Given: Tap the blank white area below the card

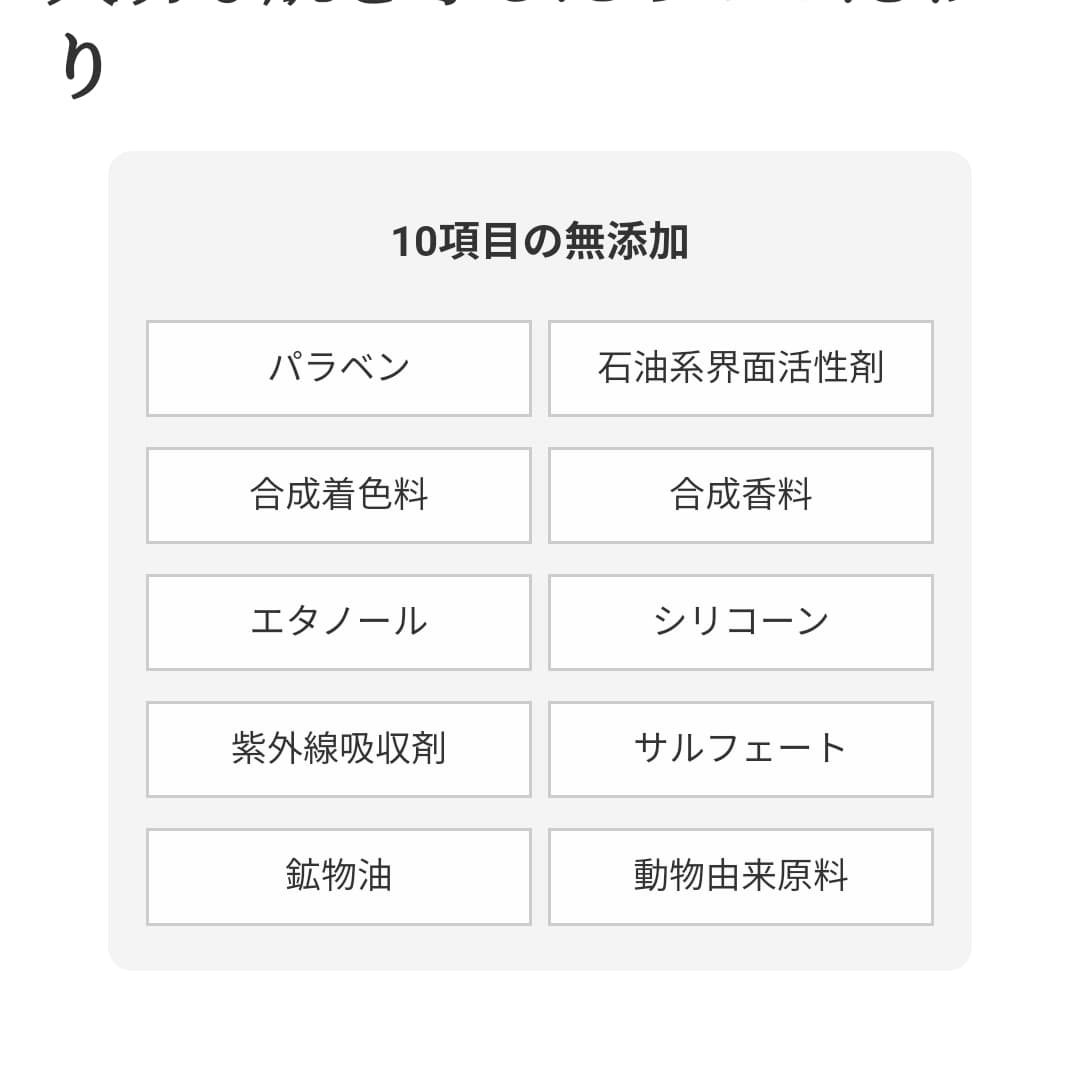Looking at the screenshot, I should 540,1025.
